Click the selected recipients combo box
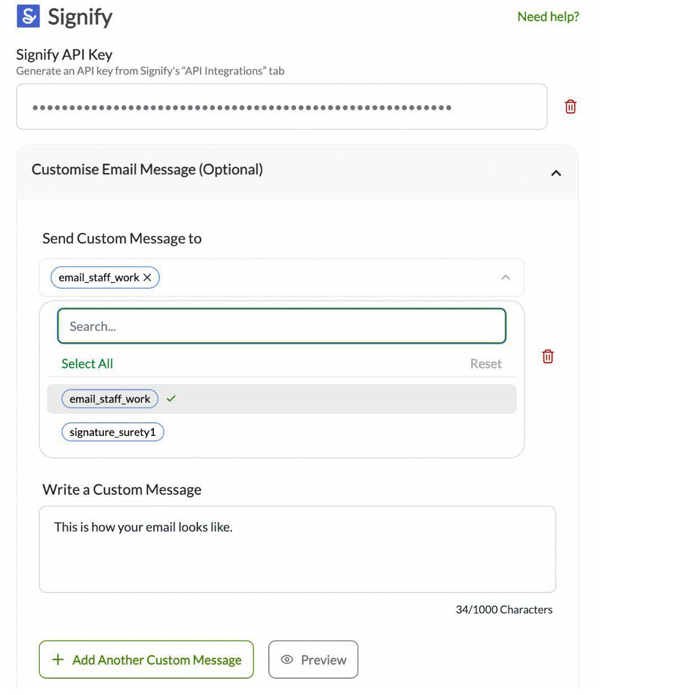 click(320, 278)
